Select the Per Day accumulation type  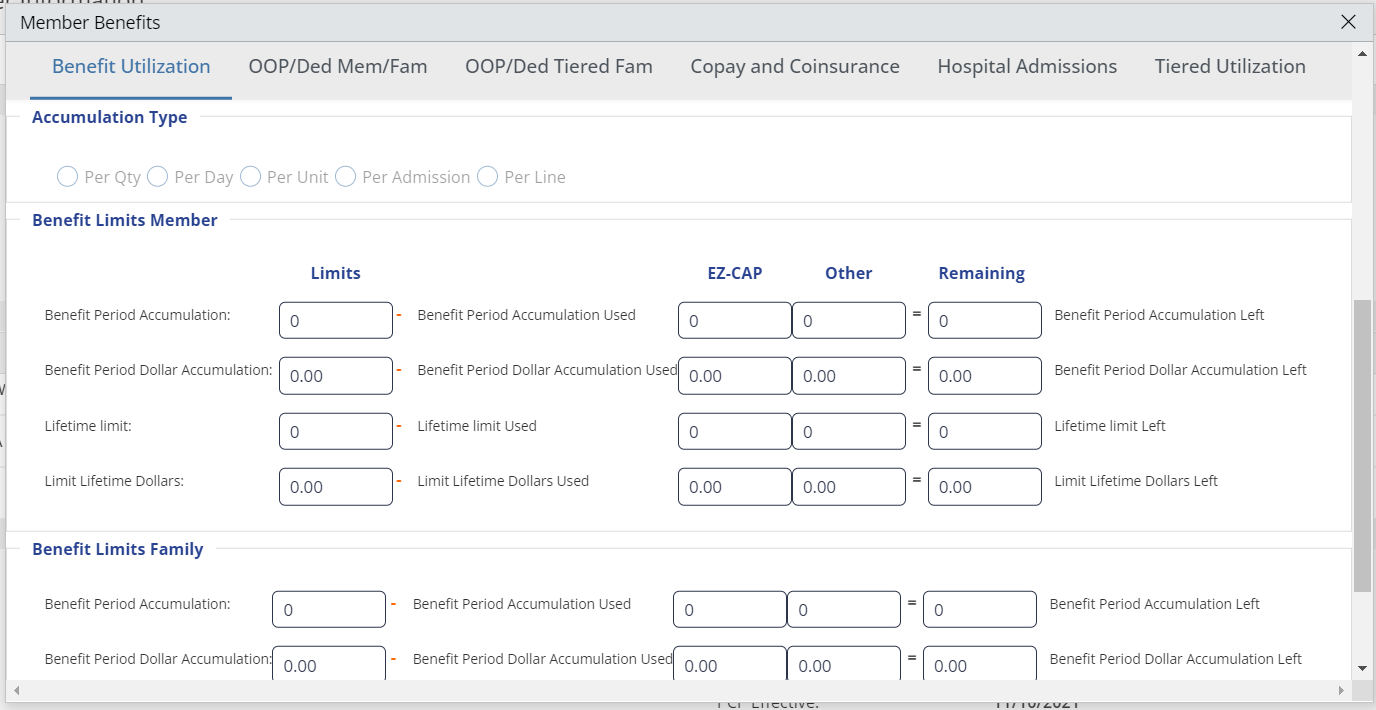(157, 177)
